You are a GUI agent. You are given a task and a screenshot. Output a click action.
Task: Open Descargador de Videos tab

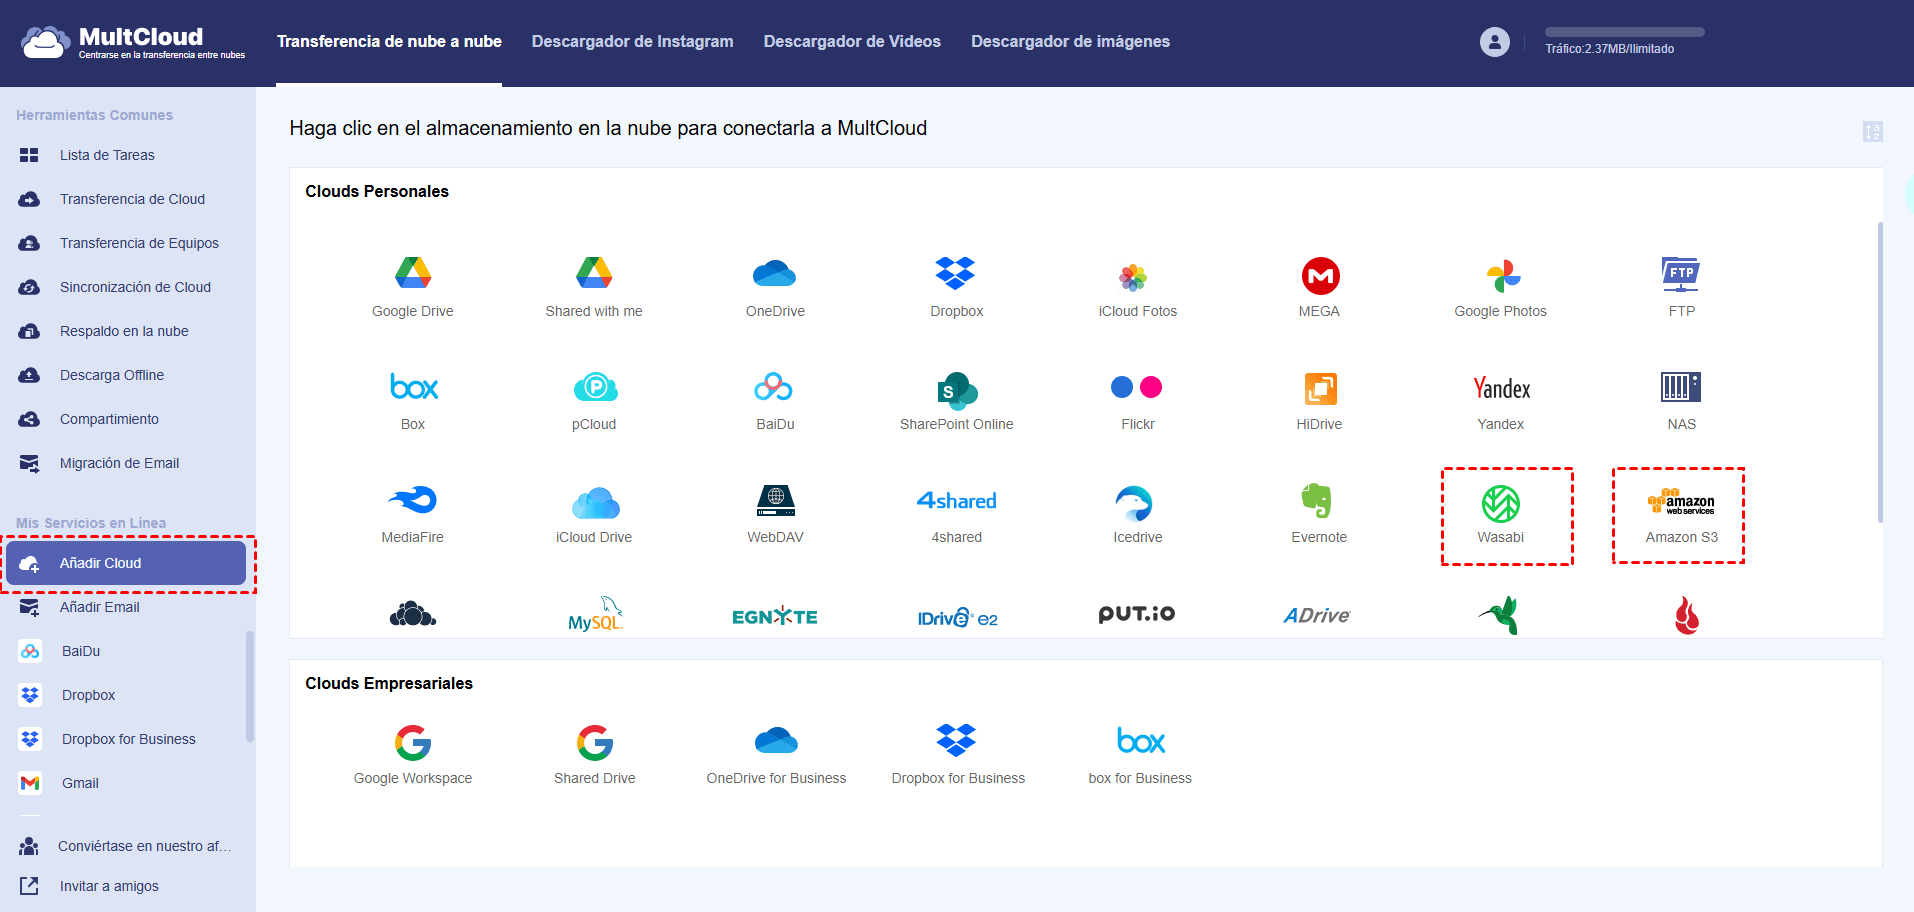[x=852, y=41]
